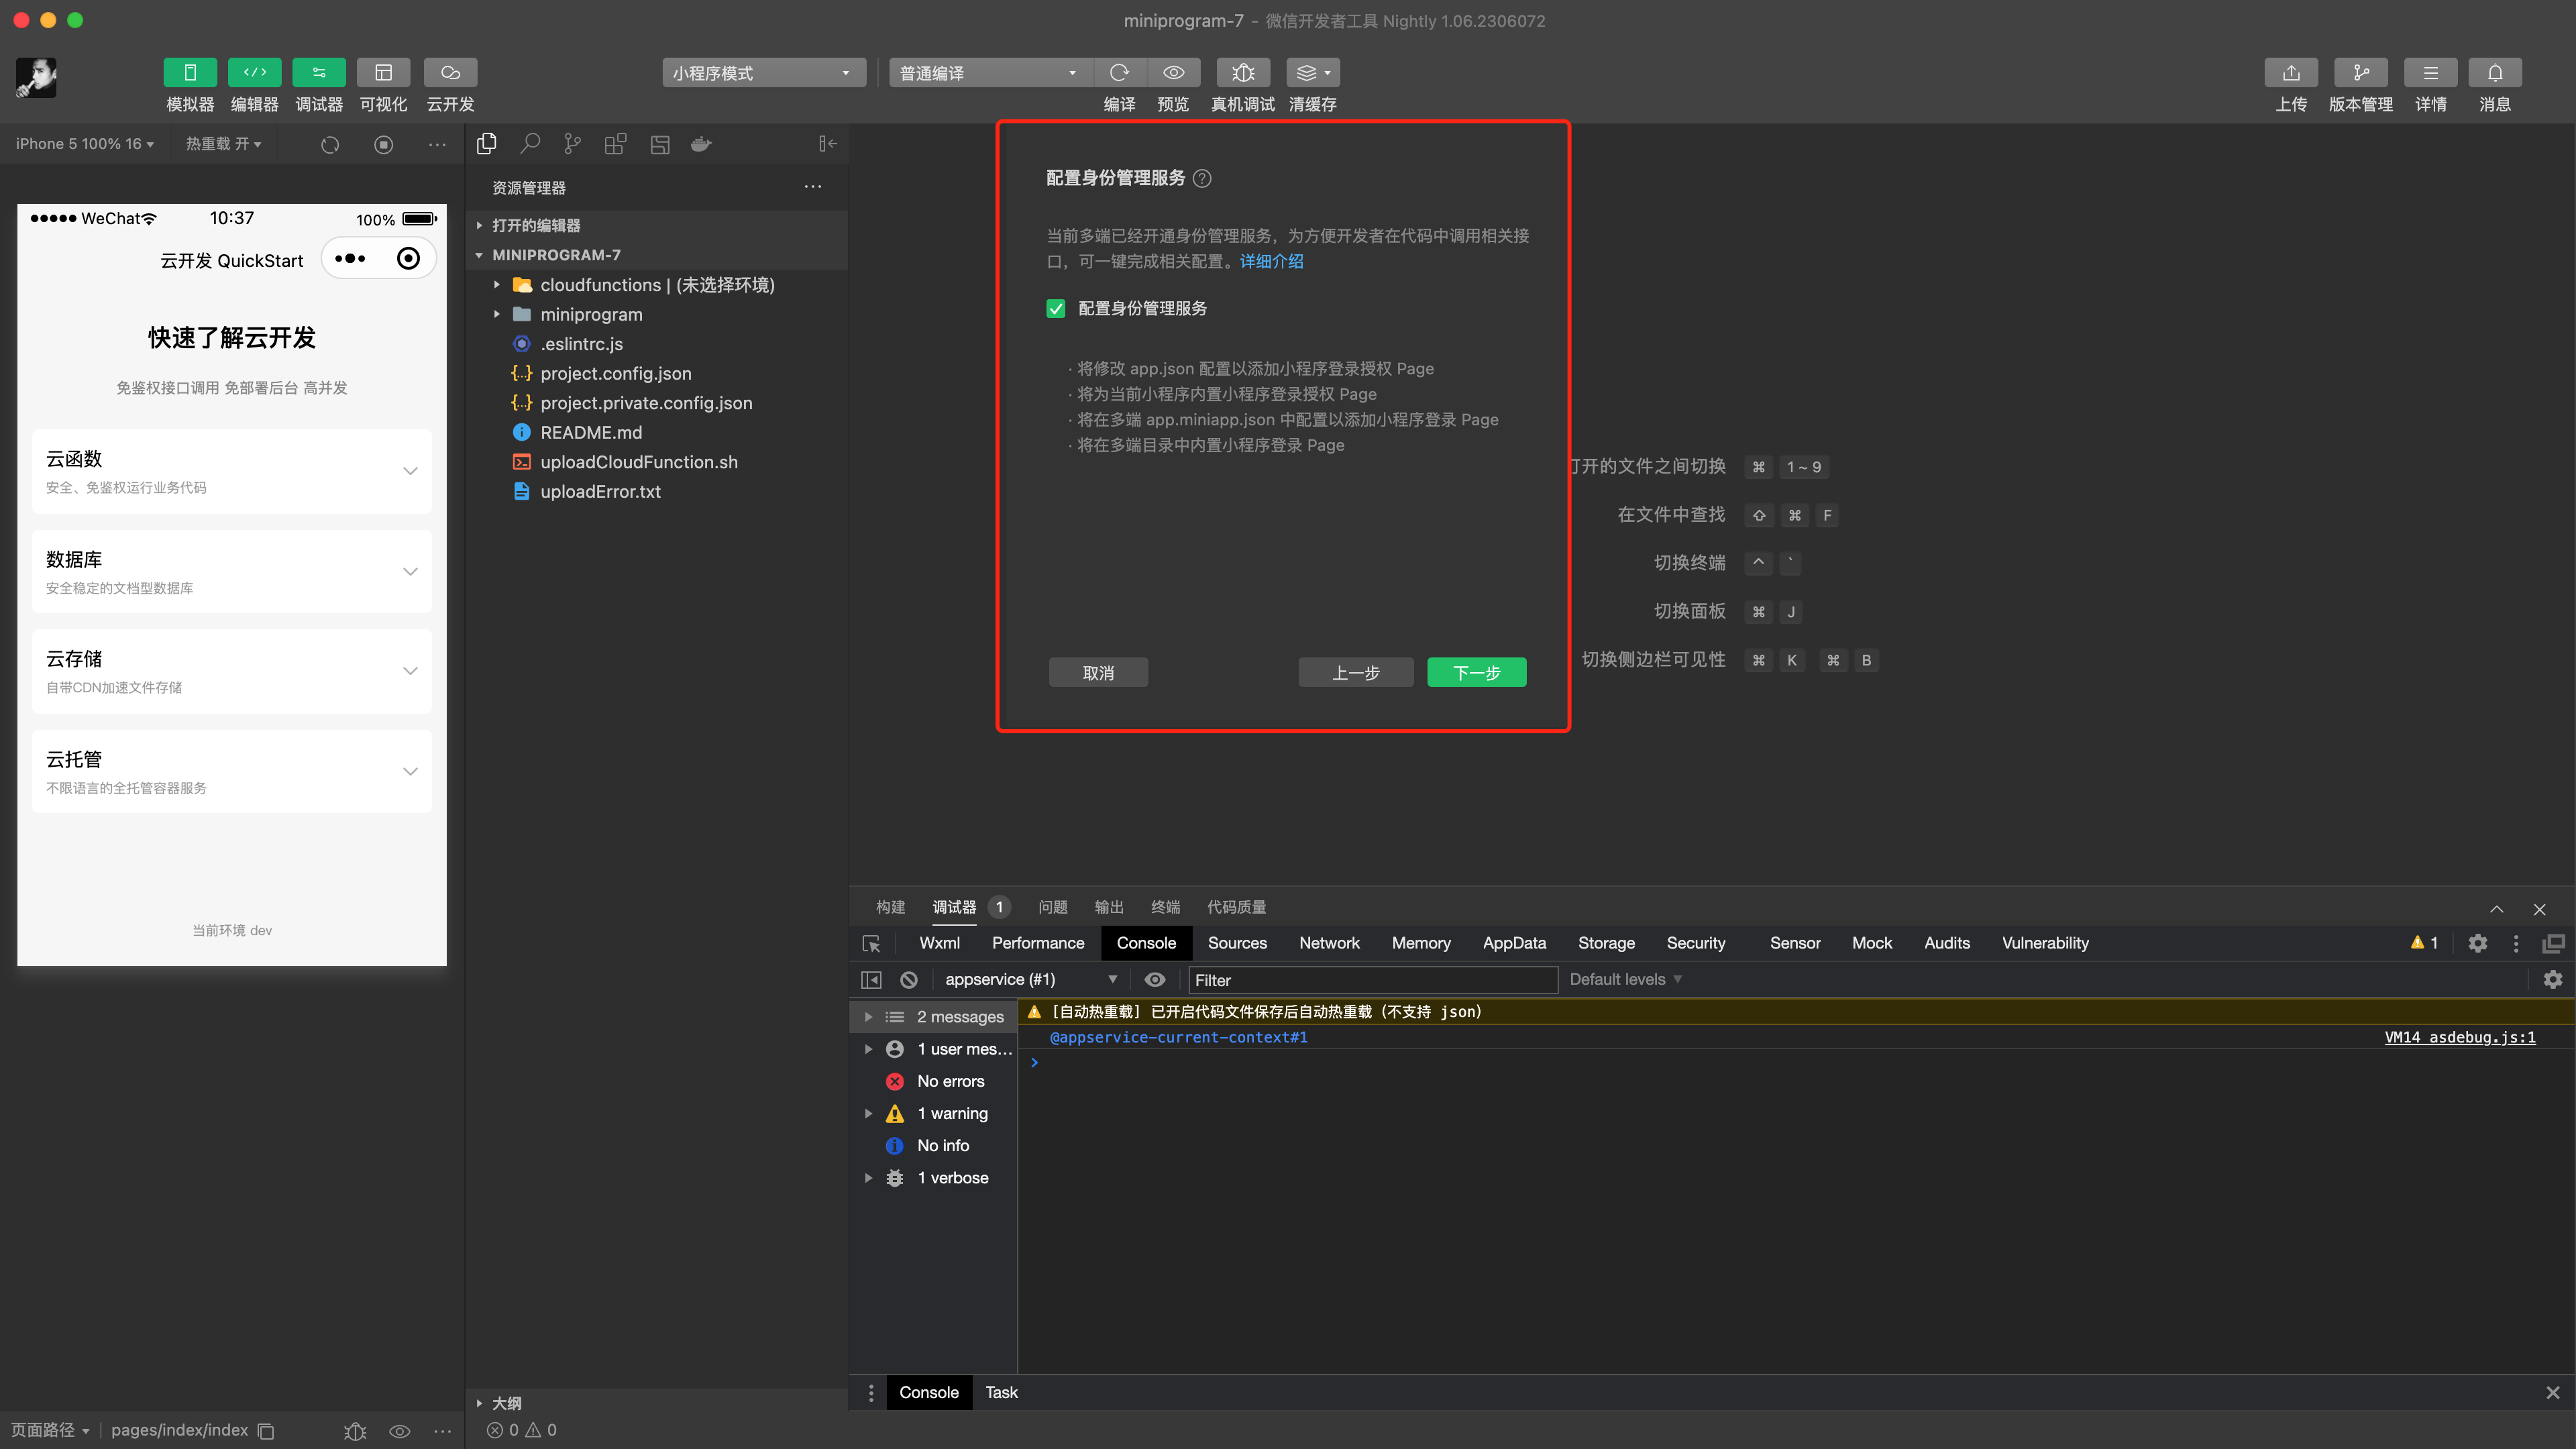The width and height of the screenshot is (2576, 1449).
Task: Open the Storage devtools tab
Action: (x=1606, y=943)
